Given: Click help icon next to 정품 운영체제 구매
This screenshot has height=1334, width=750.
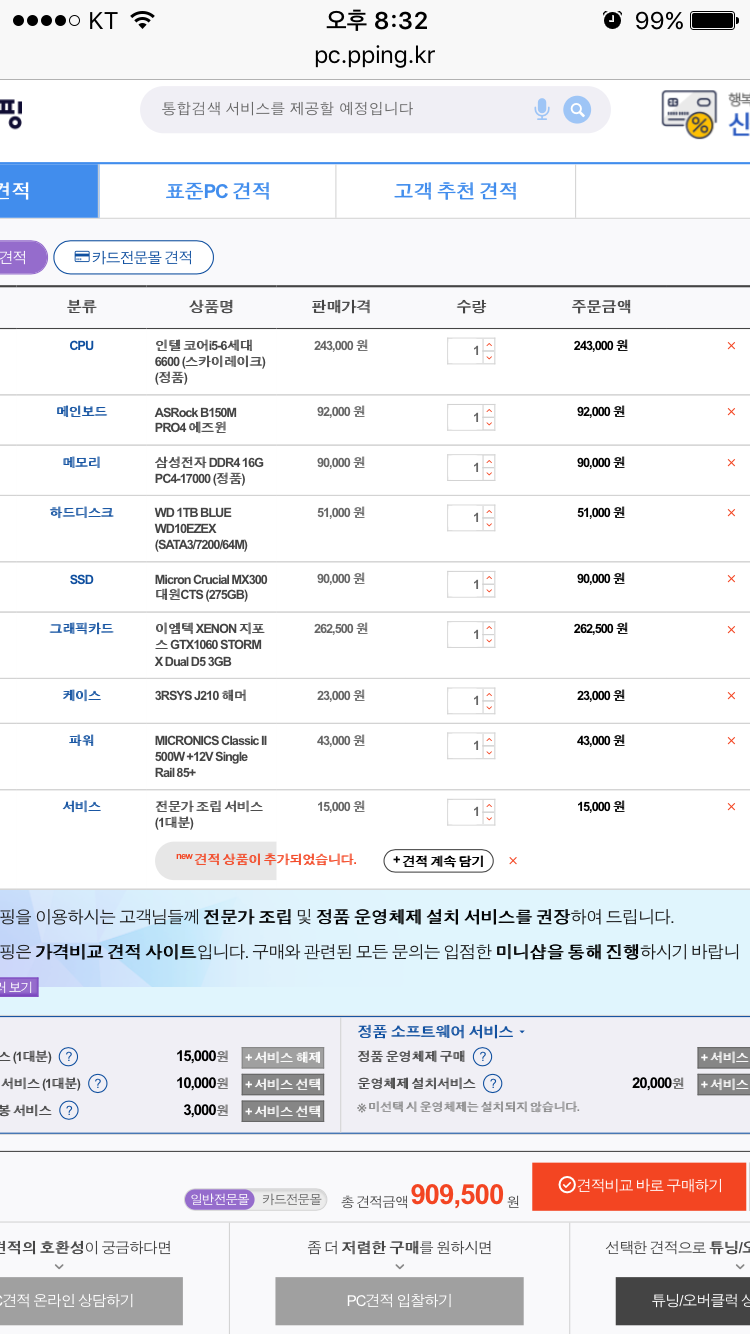Looking at the screenshot, I should (x=482, y=1057).
